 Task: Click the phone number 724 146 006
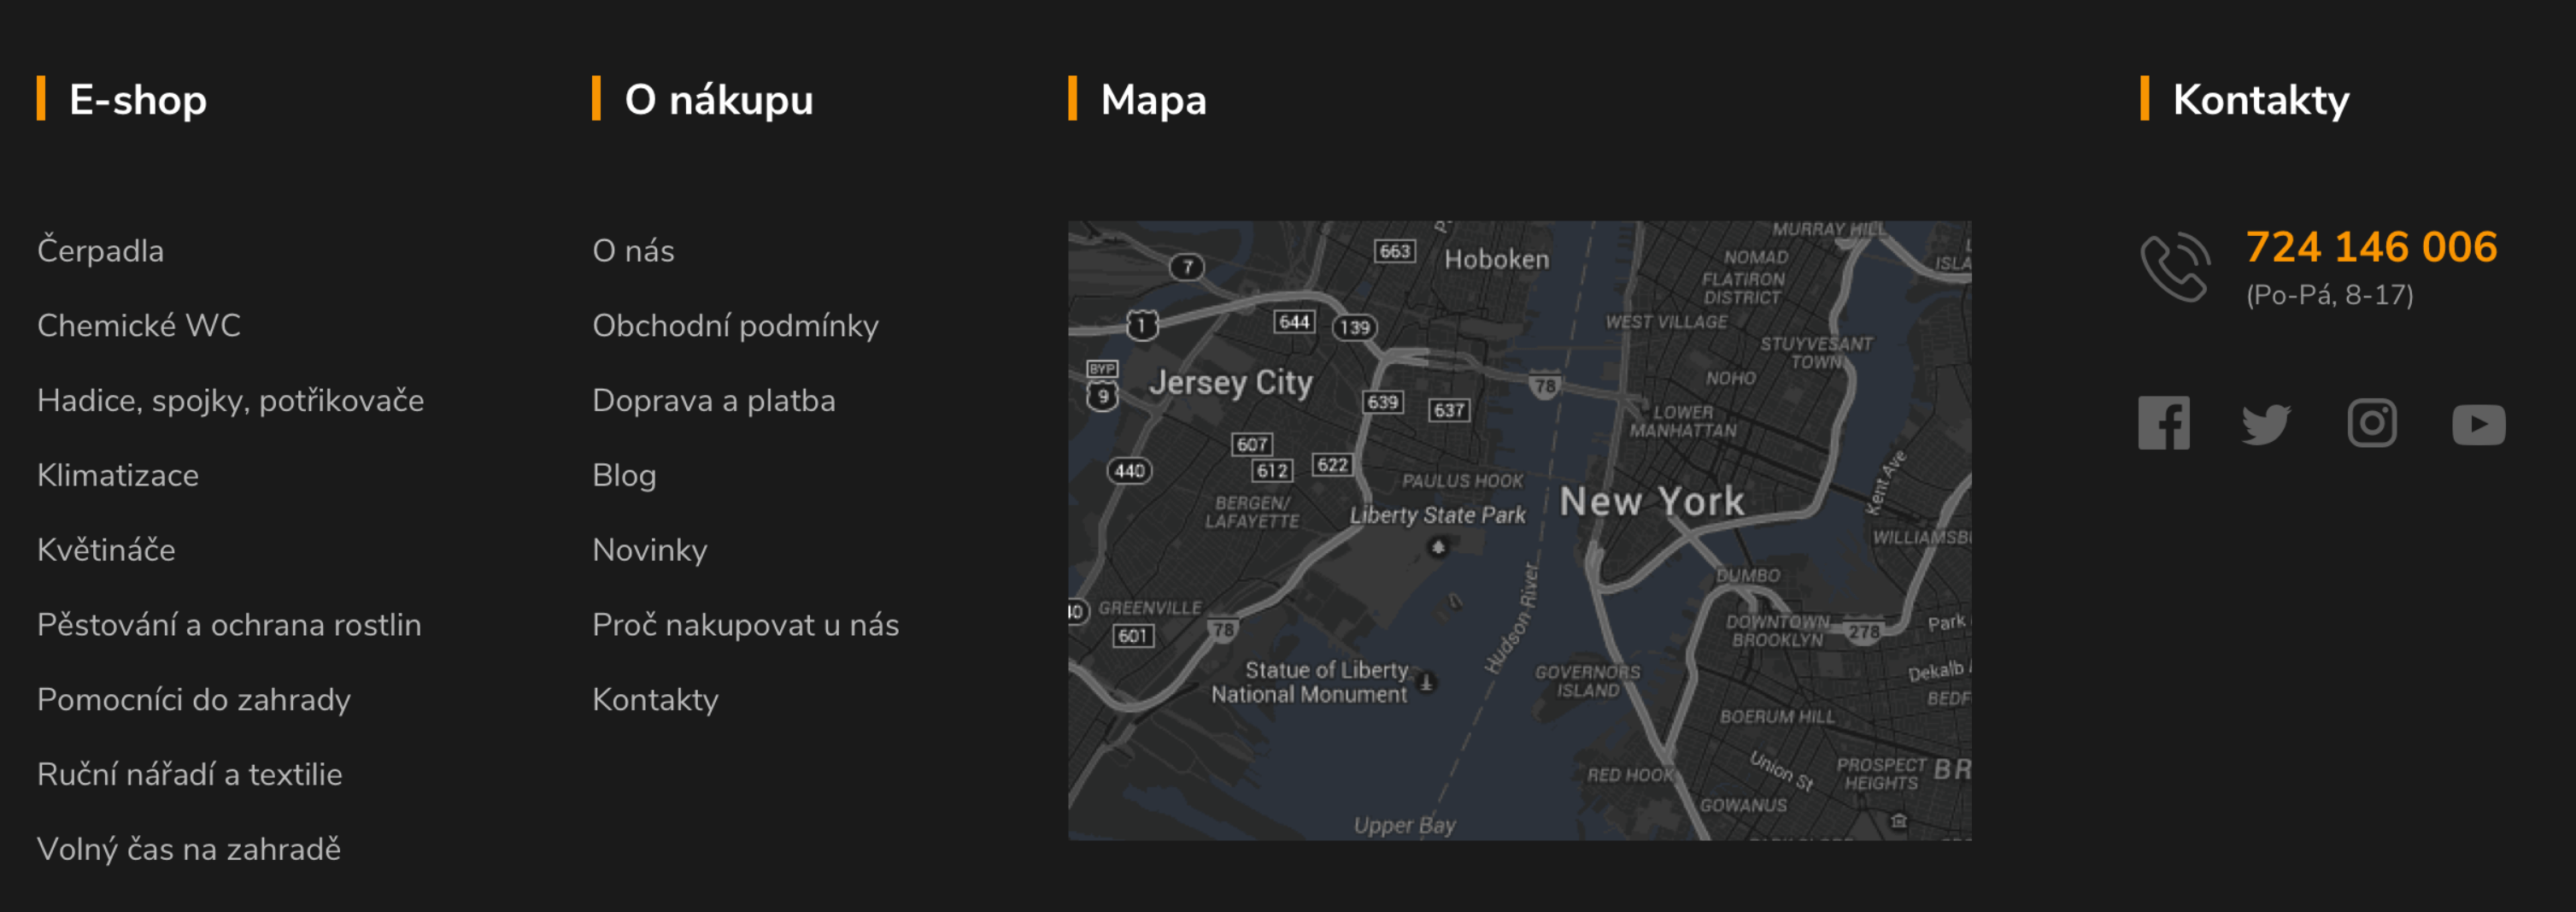pyautogui.click(x=2370, y=247)
